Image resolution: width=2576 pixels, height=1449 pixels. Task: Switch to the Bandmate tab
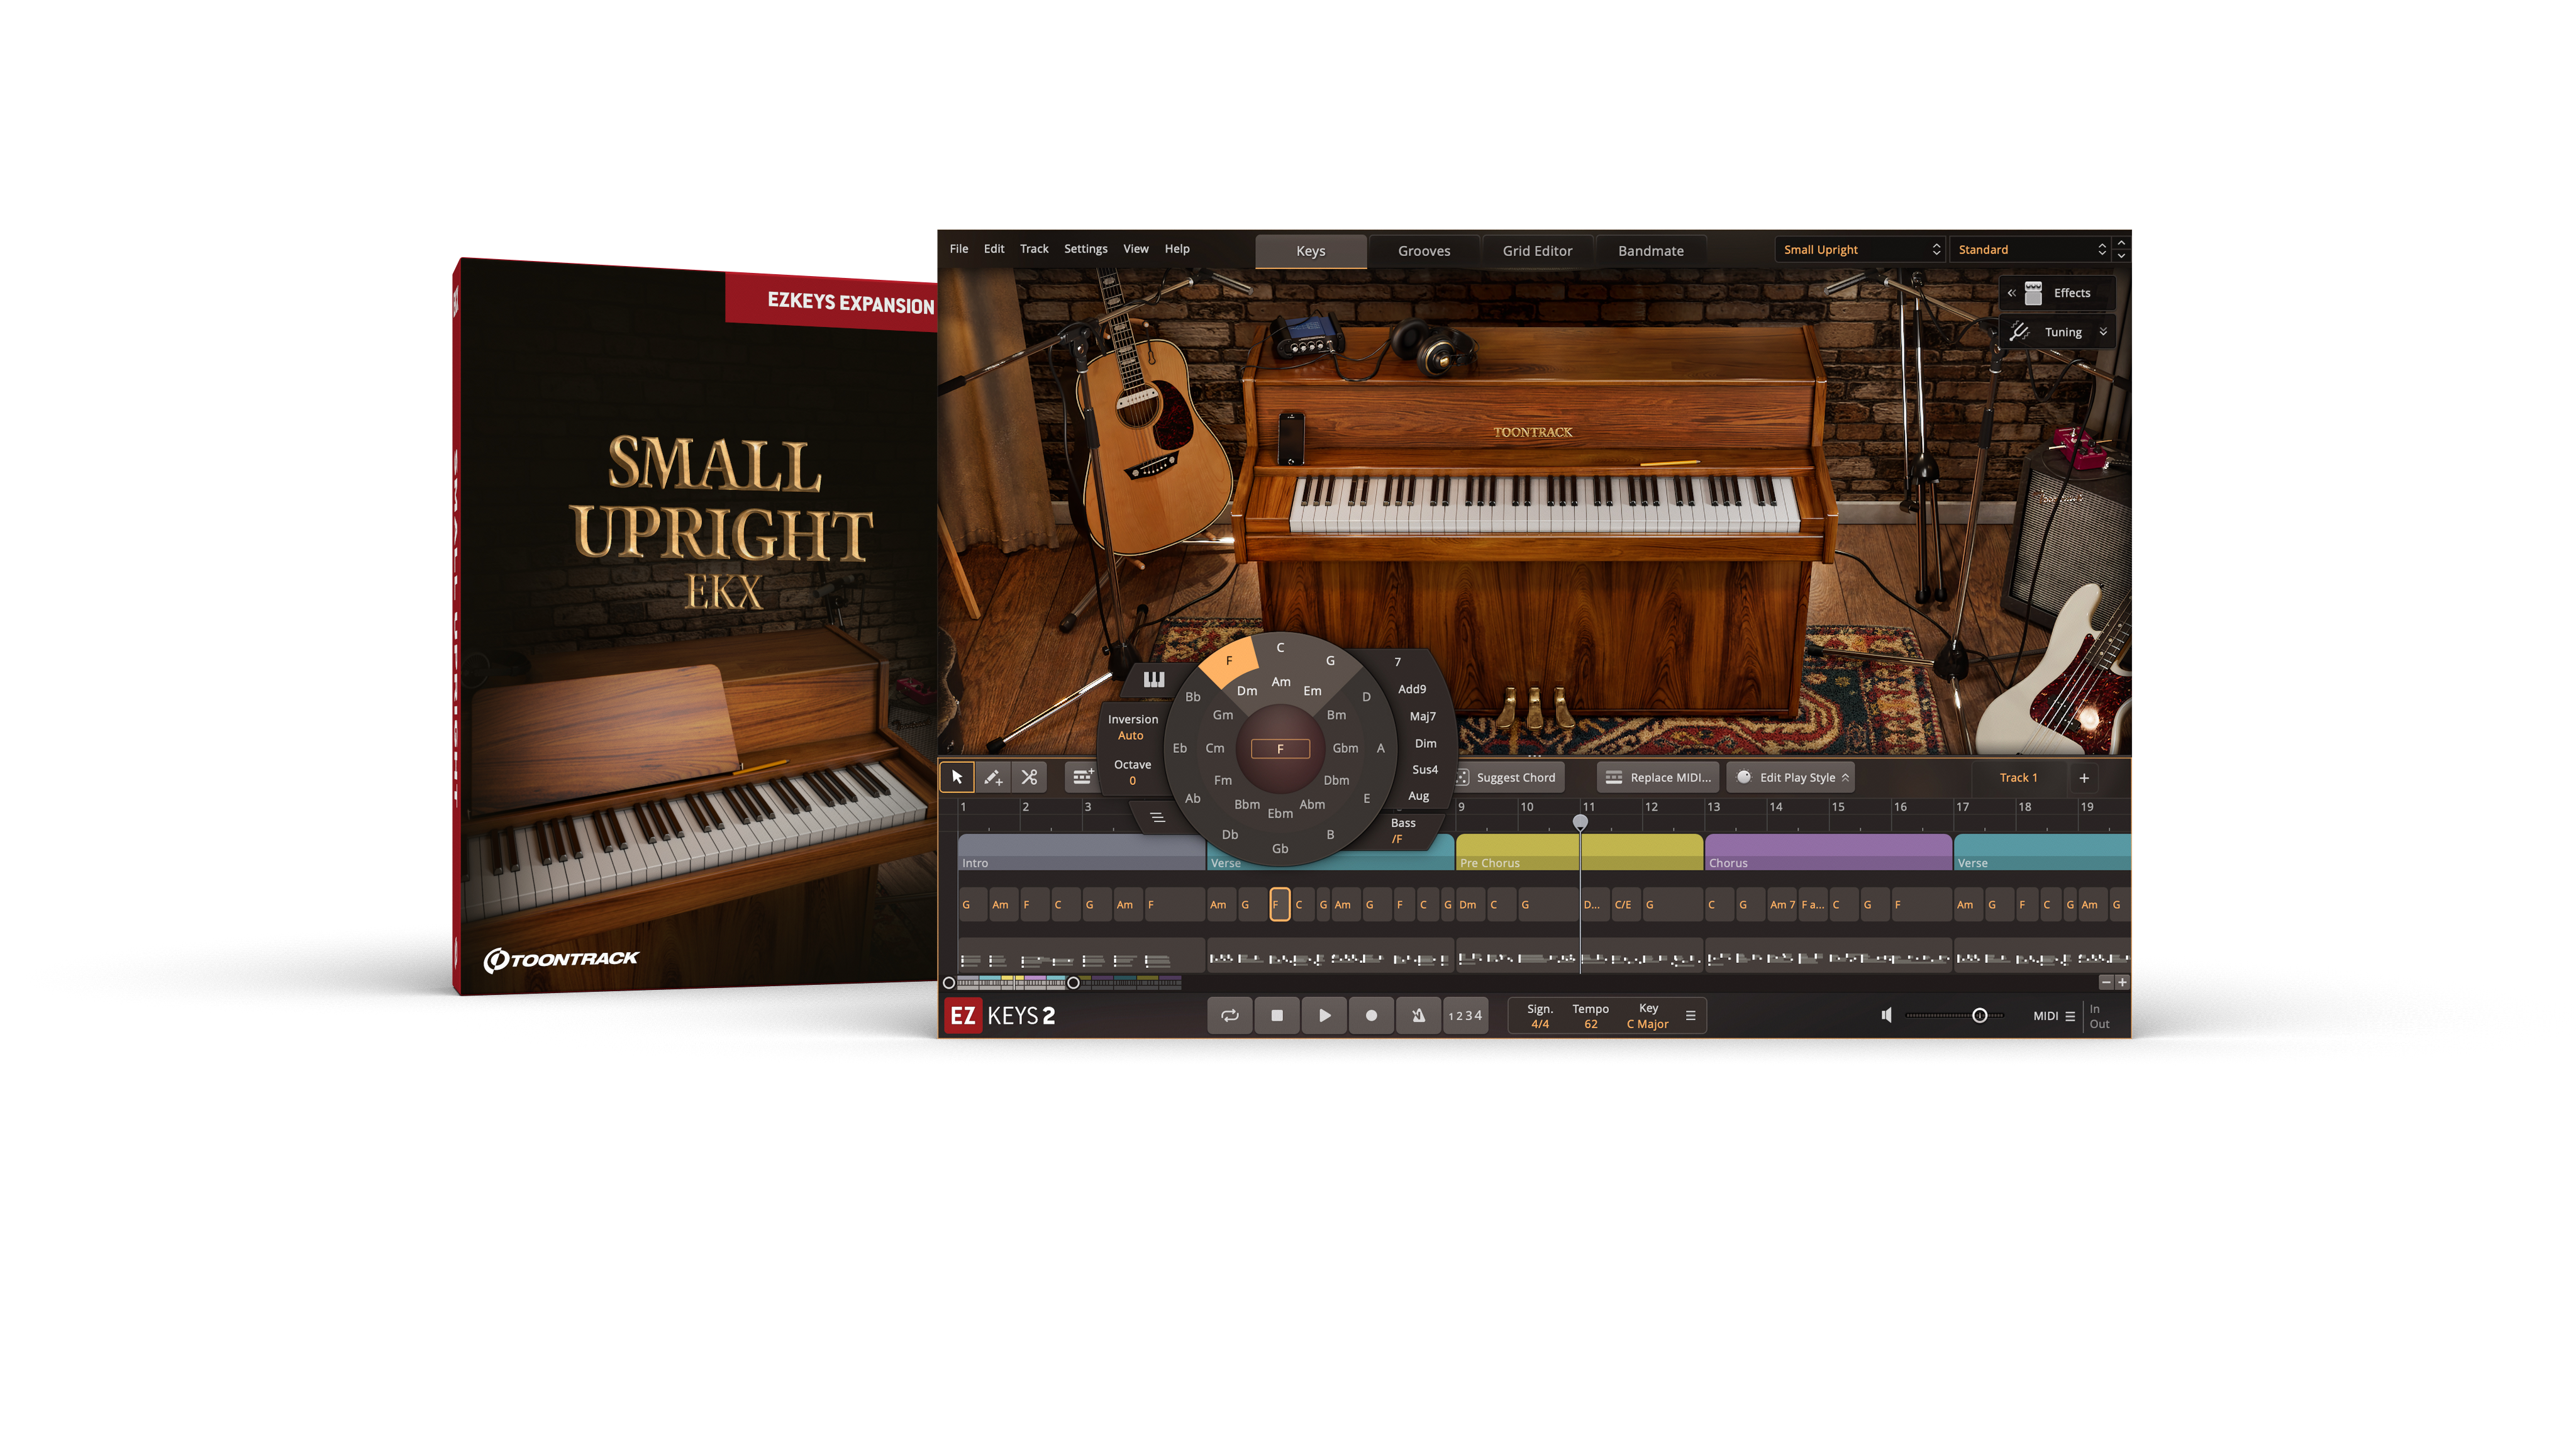[1650, 251]
